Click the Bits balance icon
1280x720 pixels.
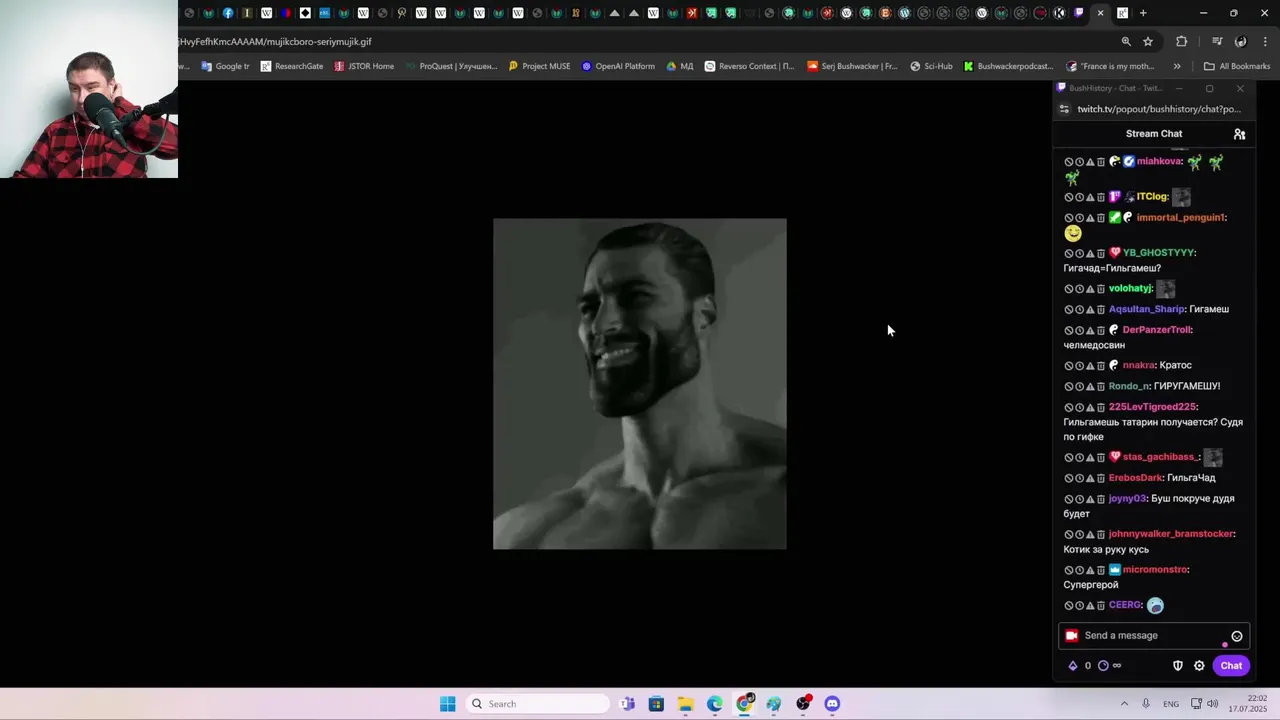[1073, 666]
